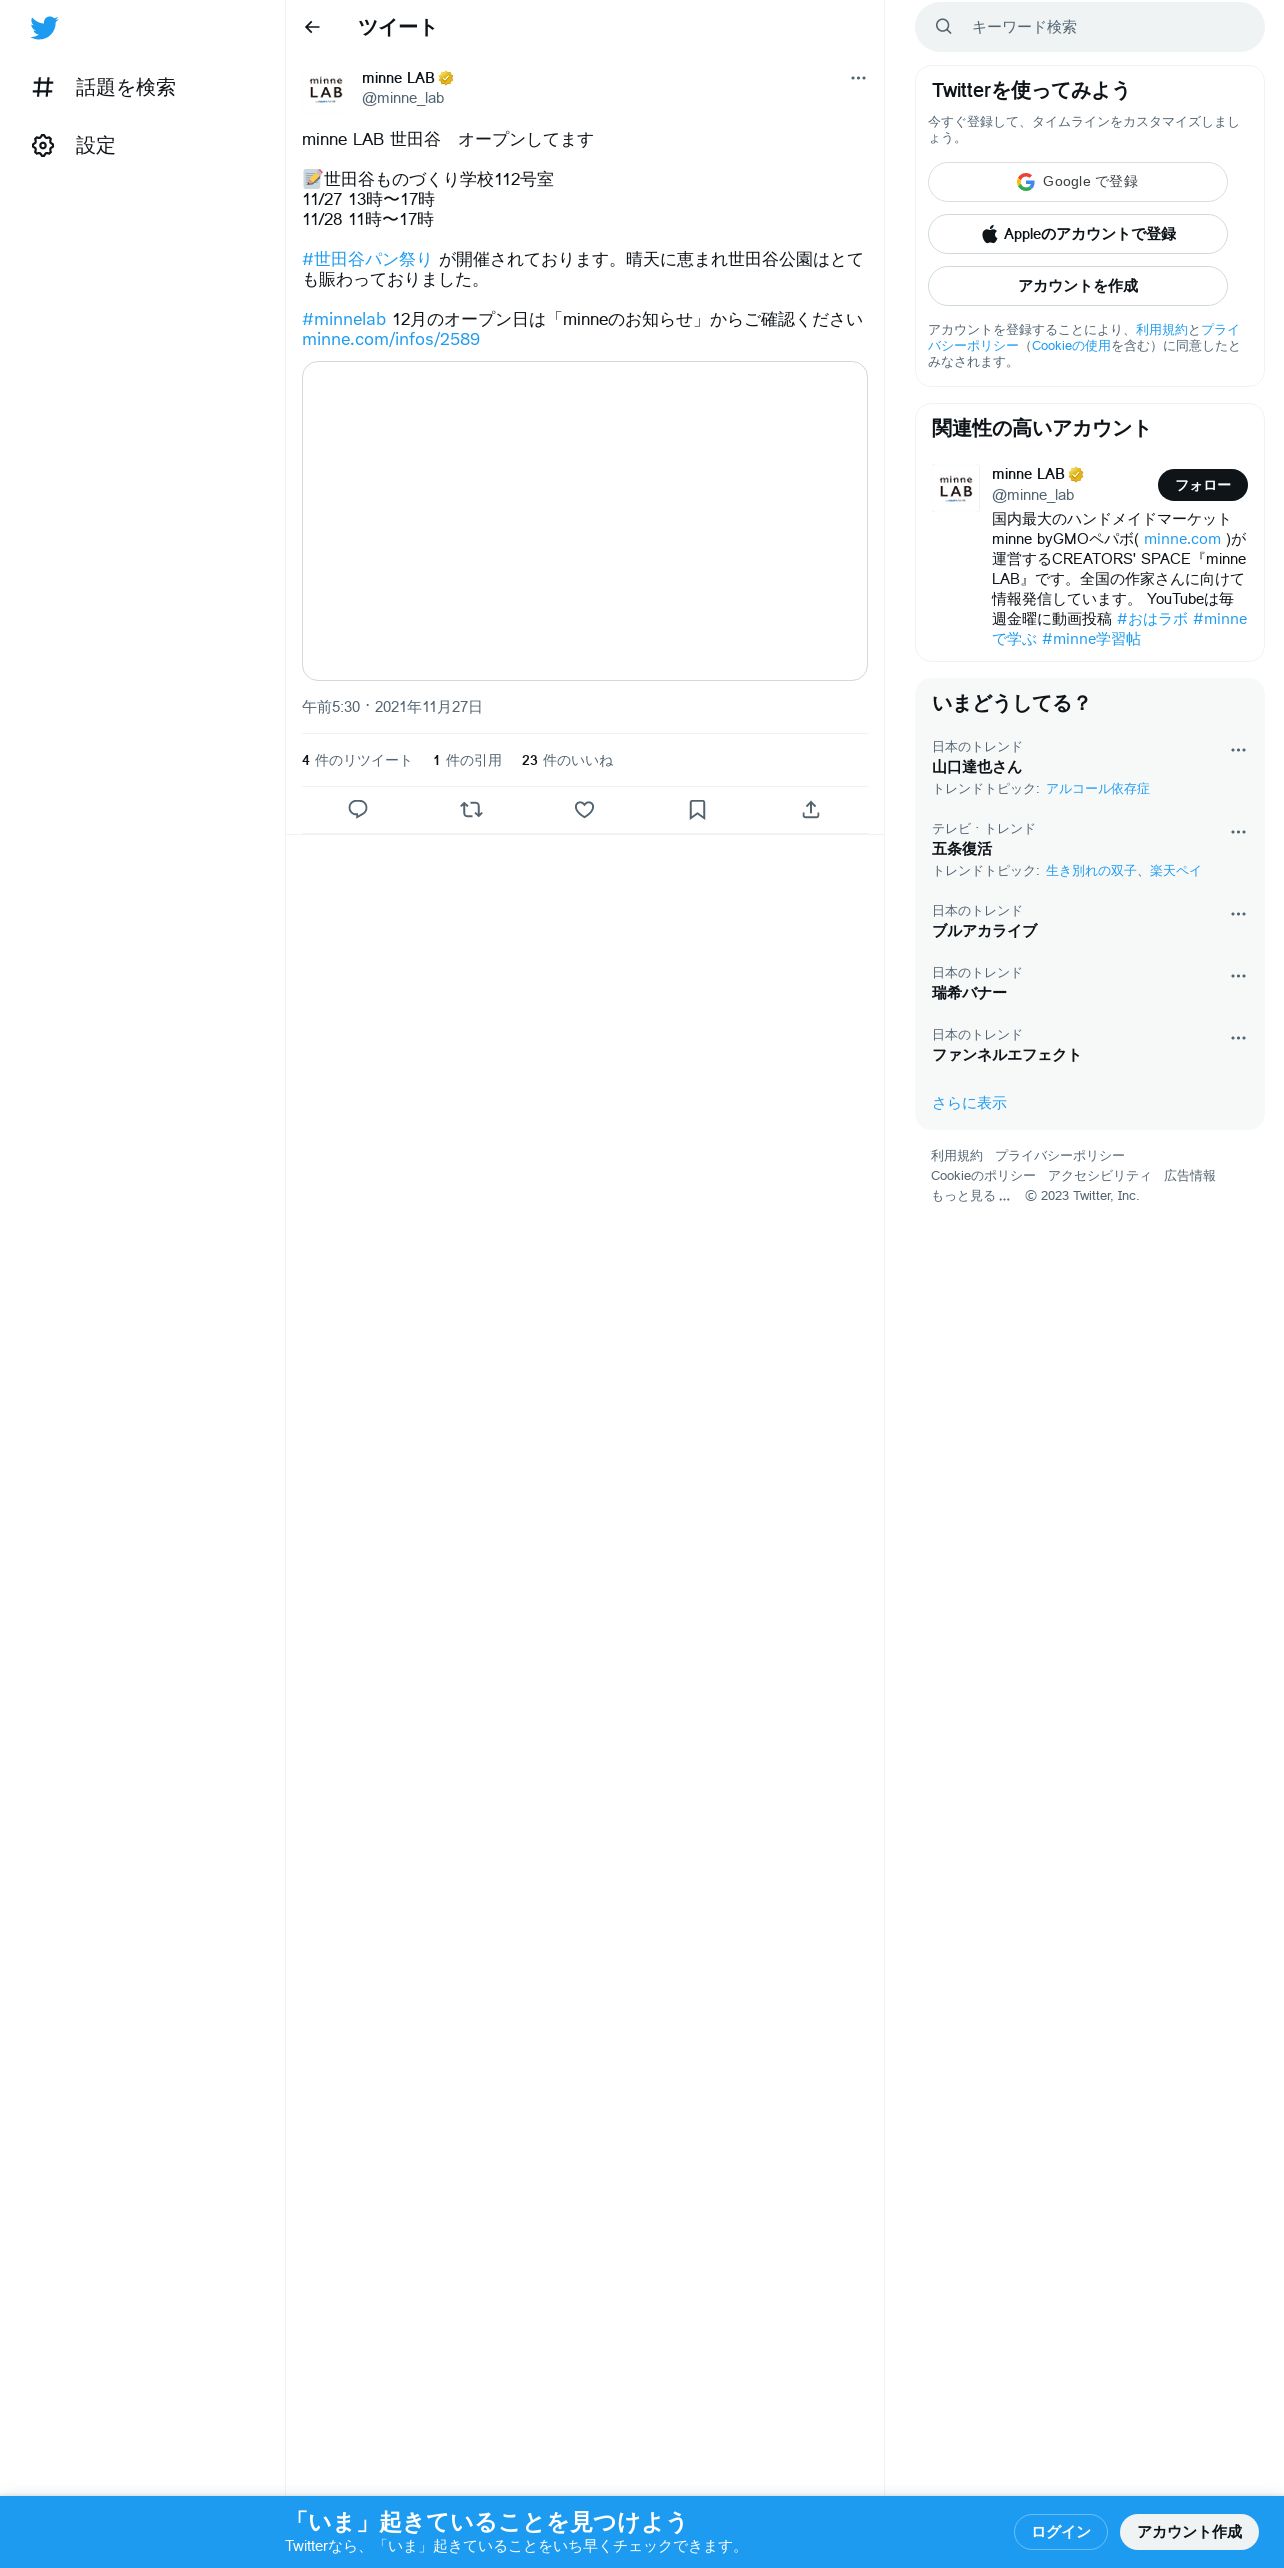The width and height of the screenshot is (1284, 2568).
Task: Open footer 広告情報 link
Action: (x=1190, y=1176)
